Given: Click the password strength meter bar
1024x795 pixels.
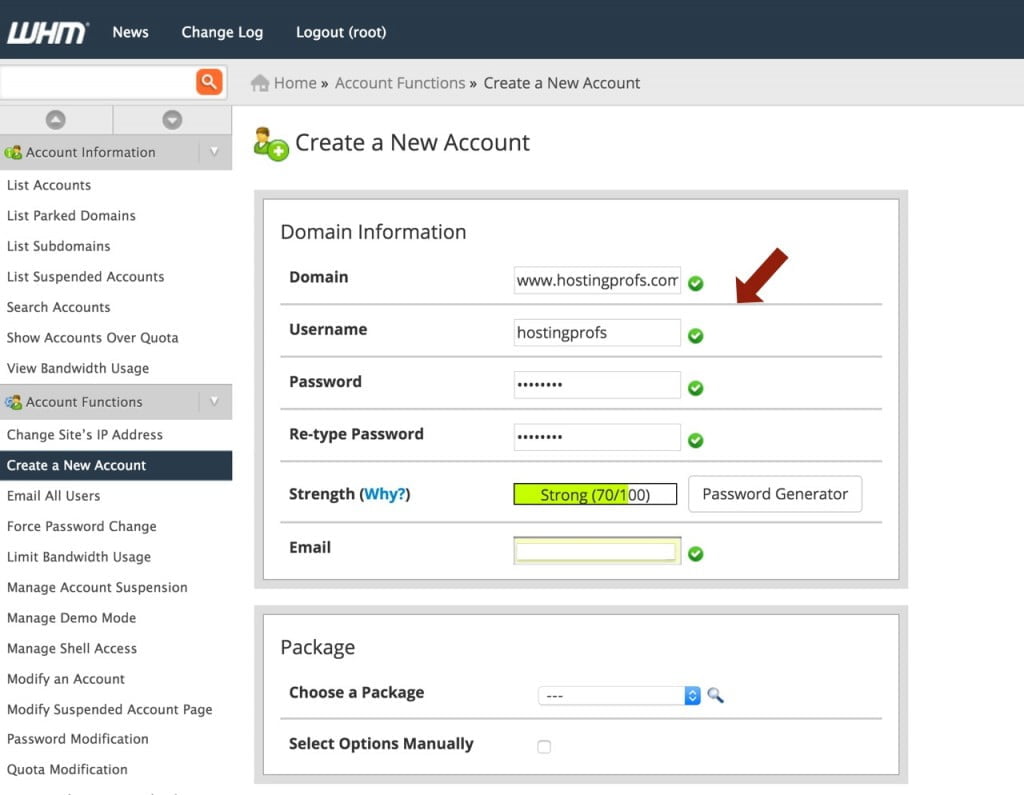Looking at the screenshot, I should point(595,495).
